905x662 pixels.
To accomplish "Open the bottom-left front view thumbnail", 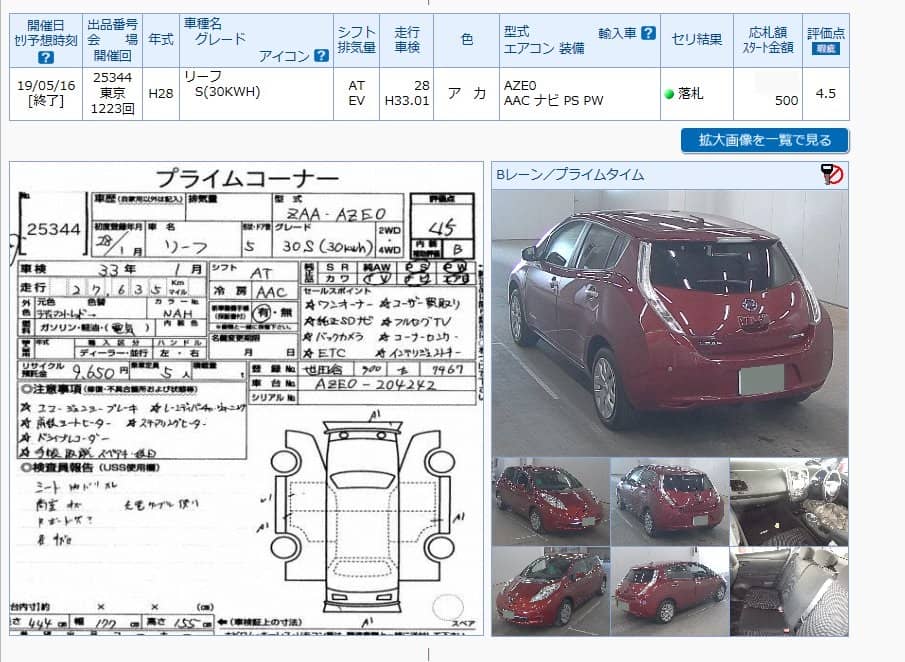I will pyautogui.click(x=550, y=591).
